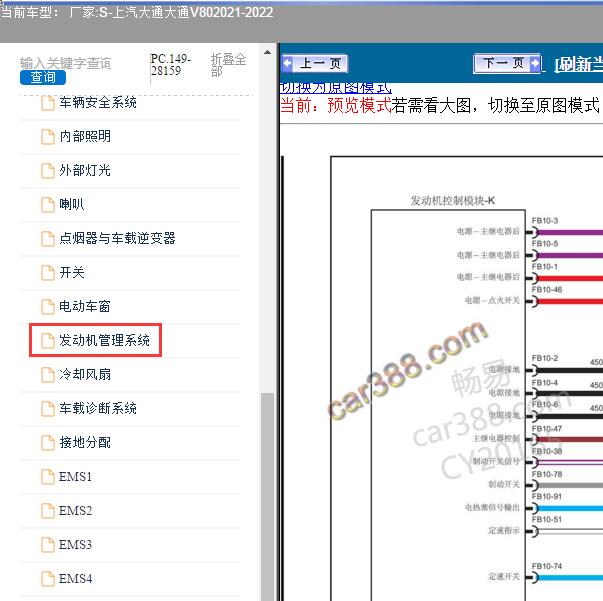Click connector label FB10-78
Viewport: 603px width, 601px height.
point(547,474)
